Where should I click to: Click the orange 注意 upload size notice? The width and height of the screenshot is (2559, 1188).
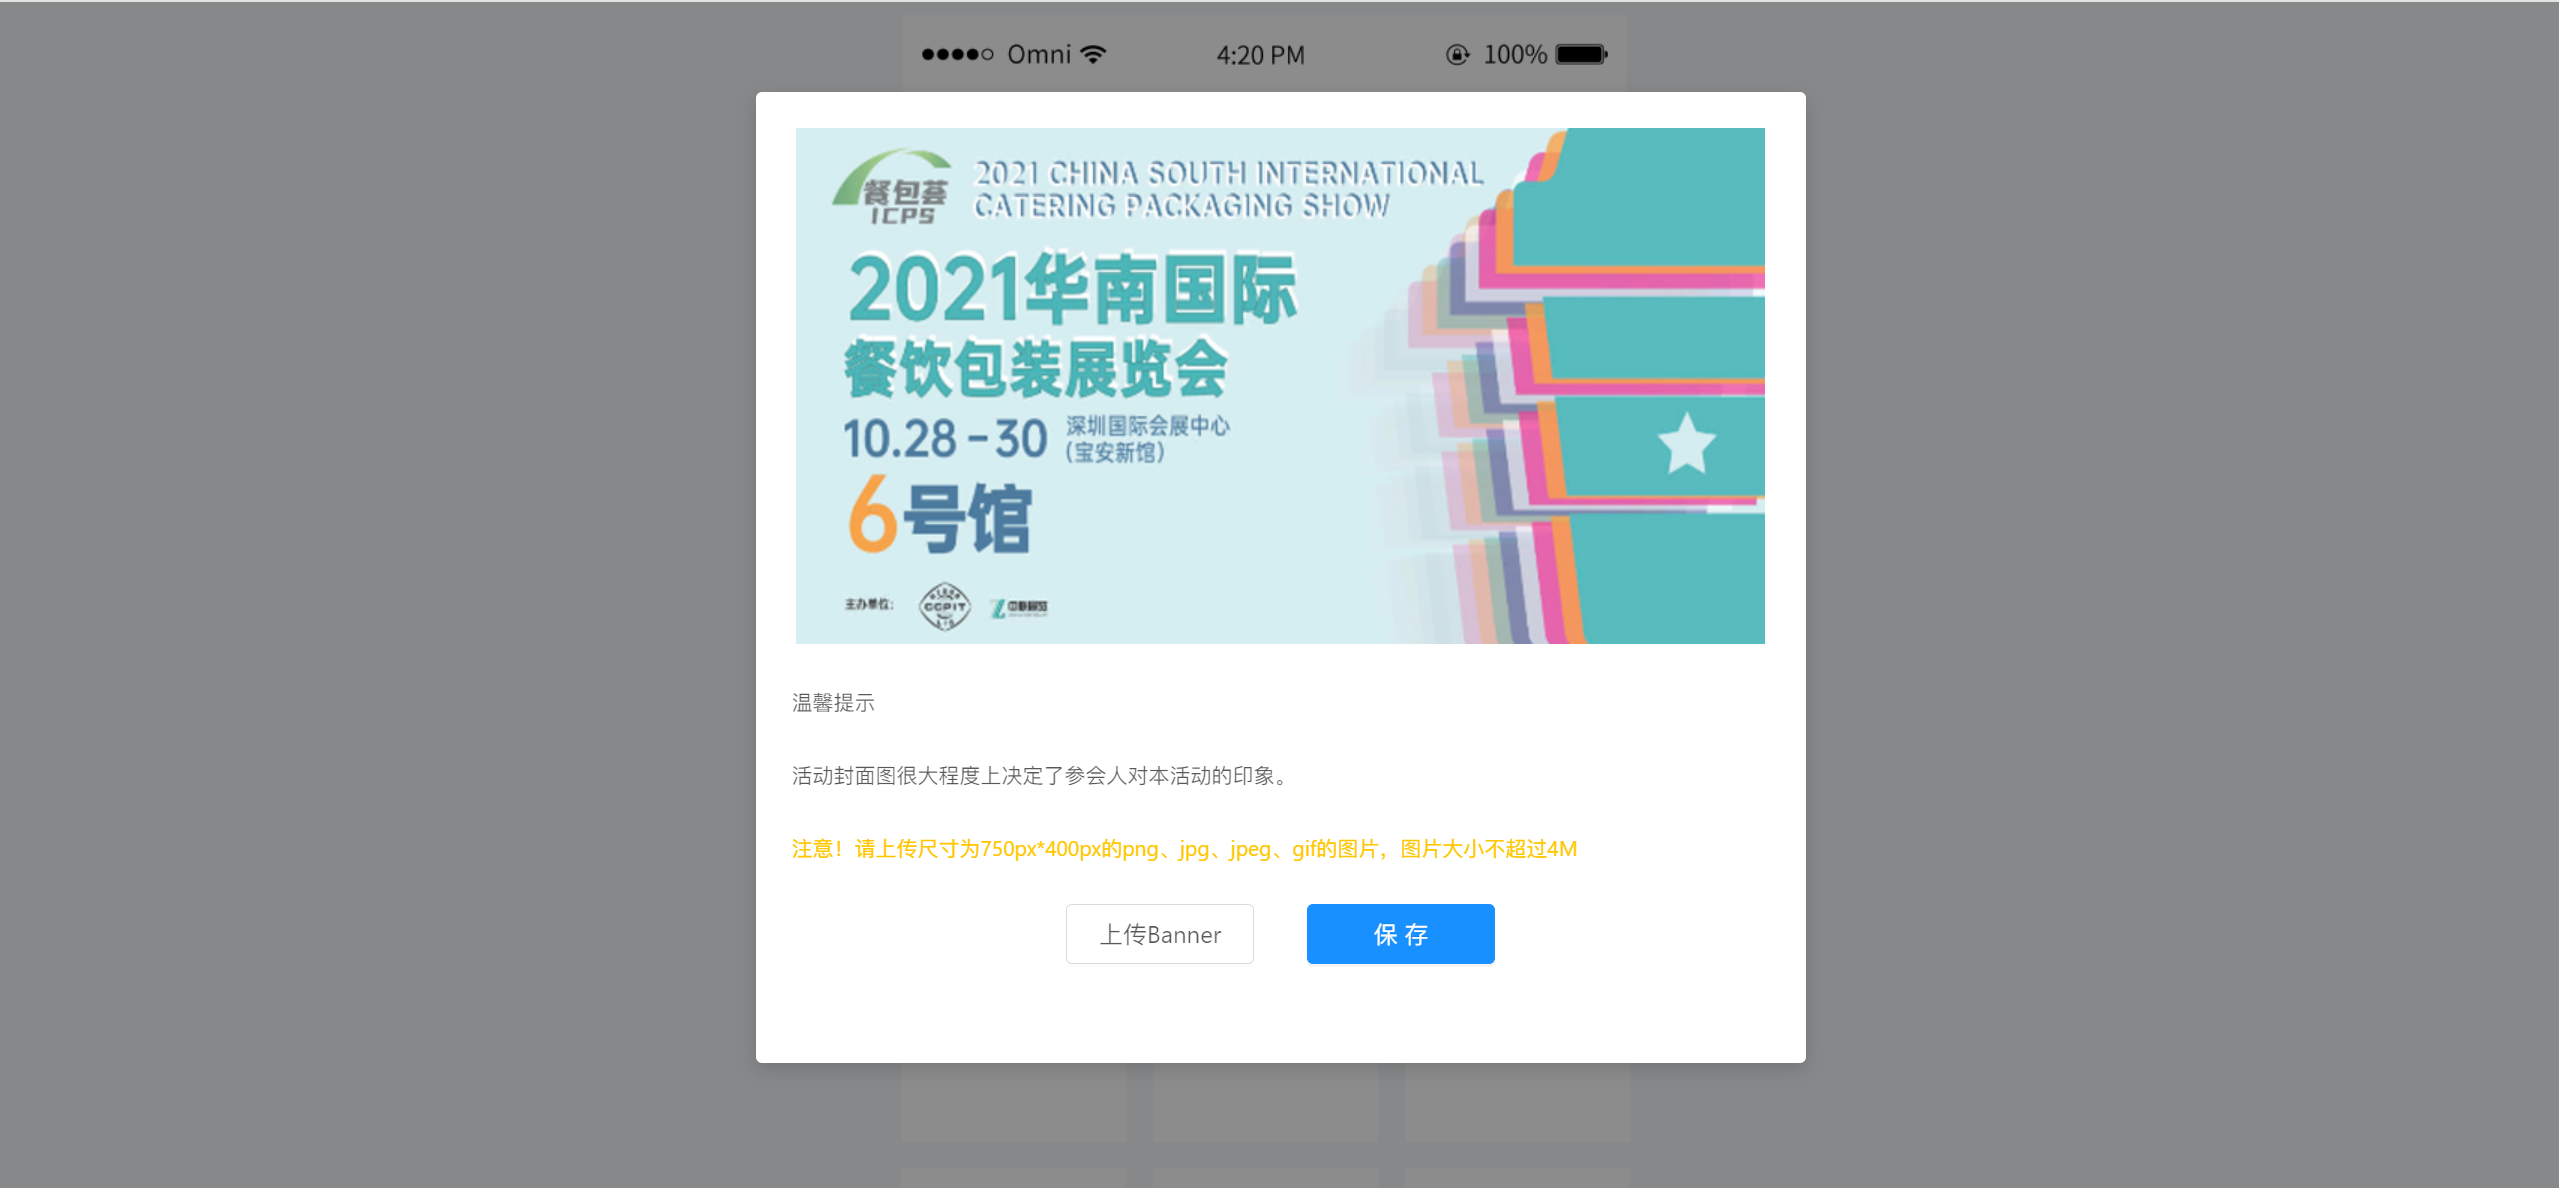point(1184,849)
